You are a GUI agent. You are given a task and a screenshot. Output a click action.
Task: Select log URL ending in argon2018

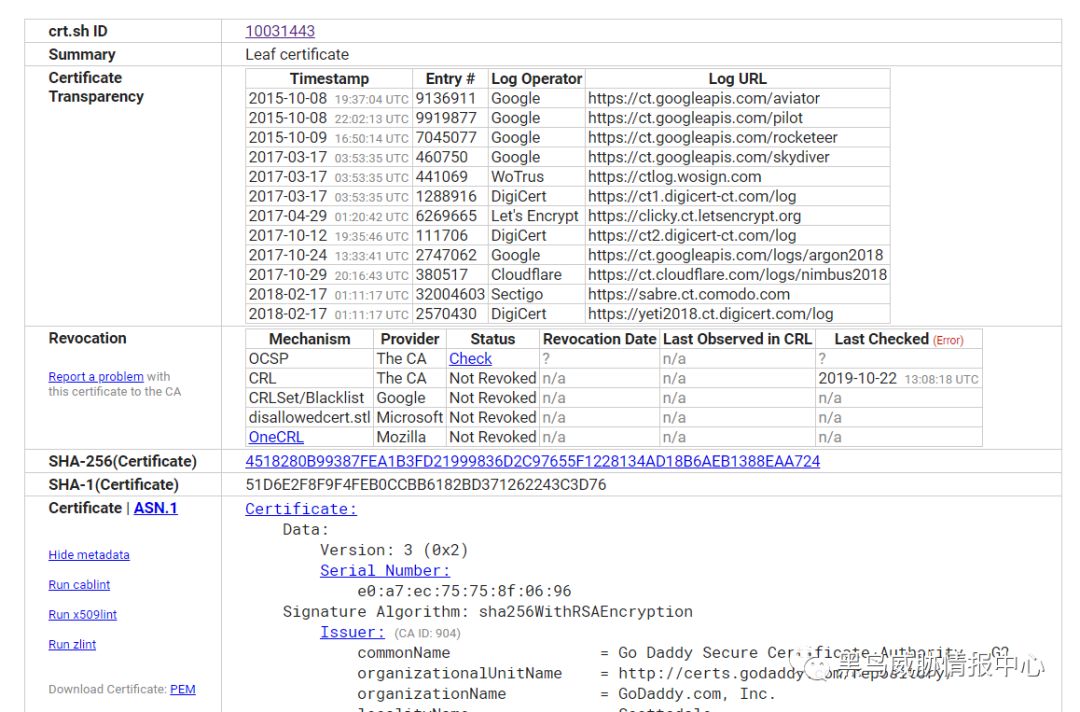tap(736, 255)
